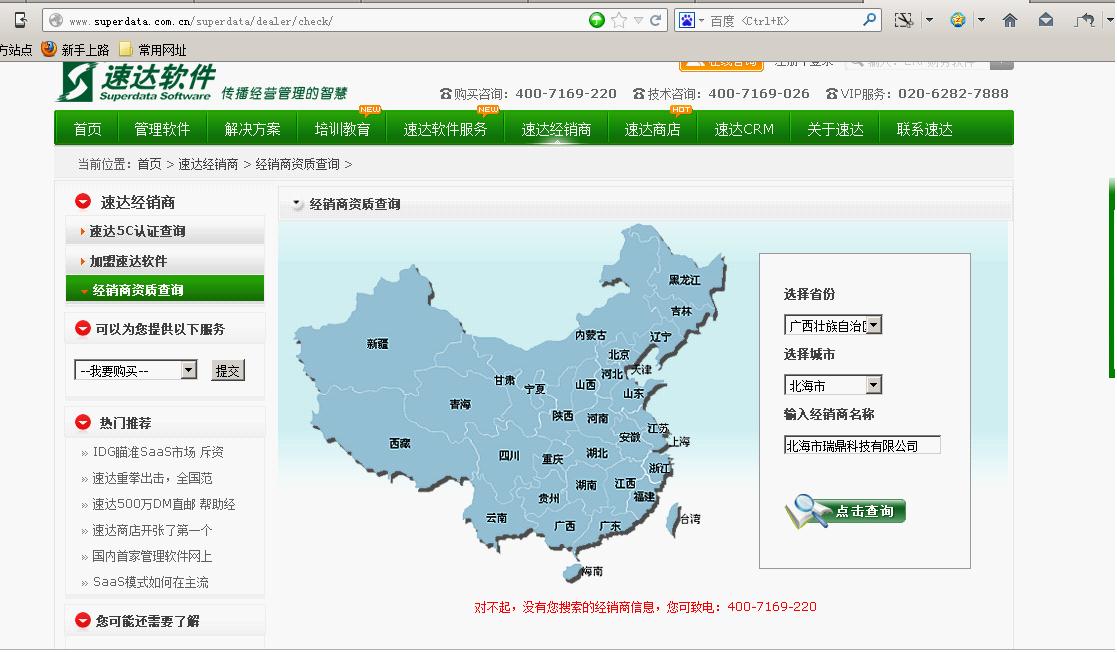Open the 我要购买 dropdown
This screenshot has height=652, width=1117.
pyautogui.click(x=135, y=370)
